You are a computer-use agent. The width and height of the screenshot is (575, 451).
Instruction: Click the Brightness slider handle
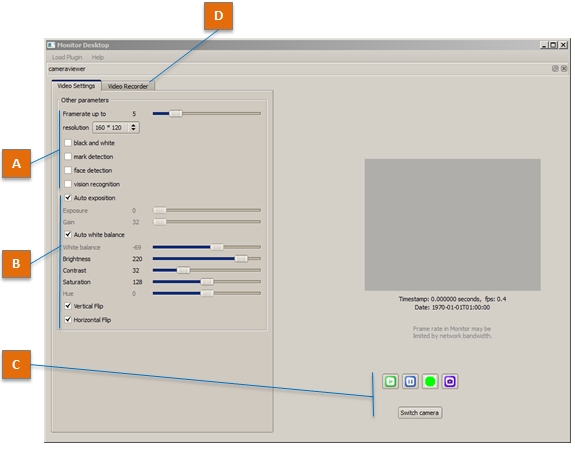241,258
